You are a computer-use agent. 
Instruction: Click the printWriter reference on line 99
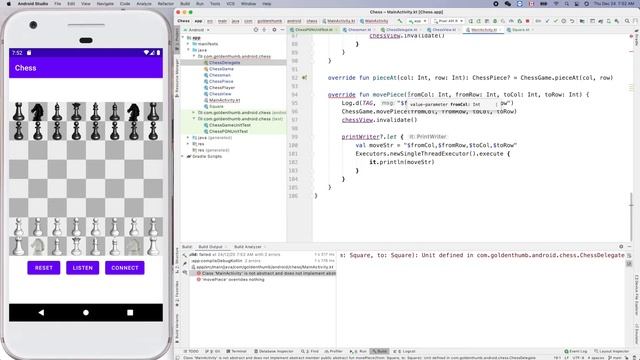pos(360,137)
